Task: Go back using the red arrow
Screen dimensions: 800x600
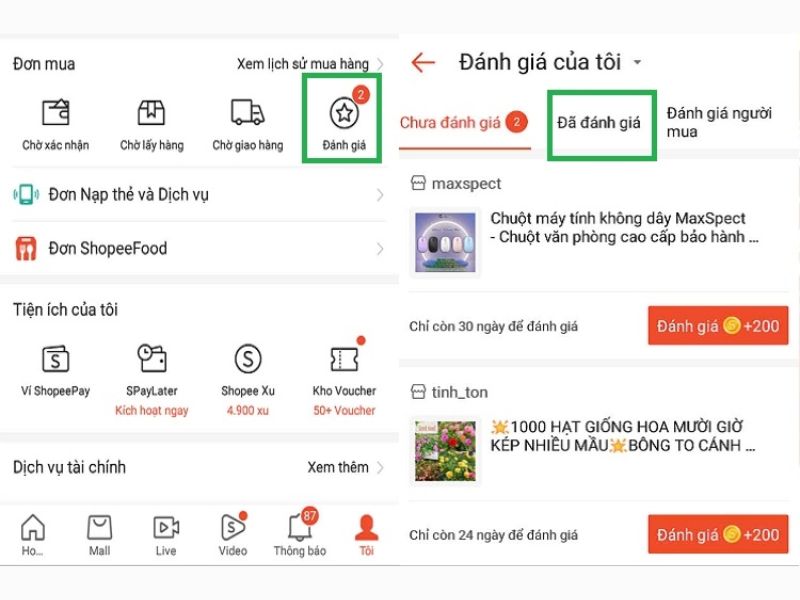Action: click(423, 63)
